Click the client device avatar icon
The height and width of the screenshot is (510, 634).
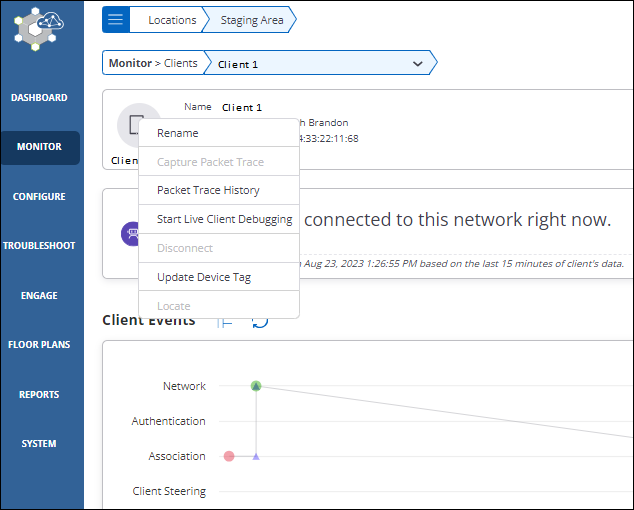pos(137,125)
